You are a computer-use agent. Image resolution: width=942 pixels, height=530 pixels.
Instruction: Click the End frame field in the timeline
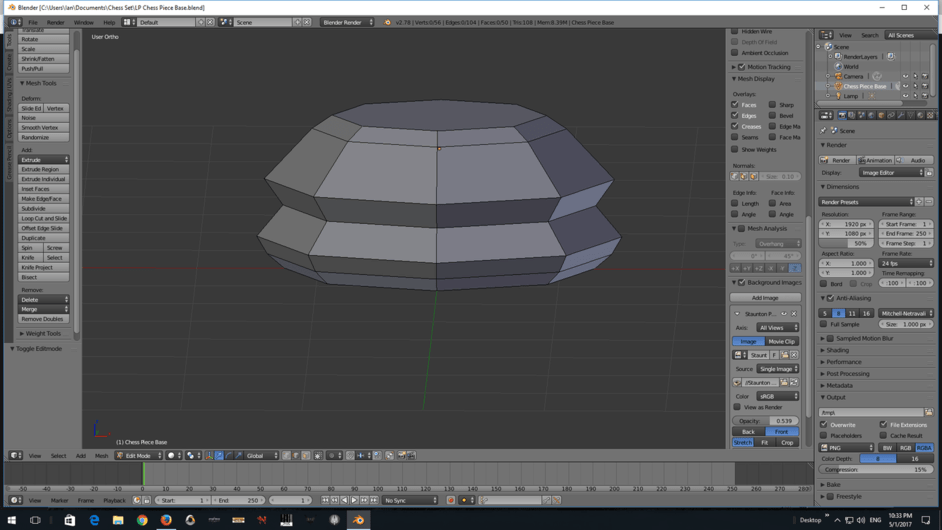238,500
